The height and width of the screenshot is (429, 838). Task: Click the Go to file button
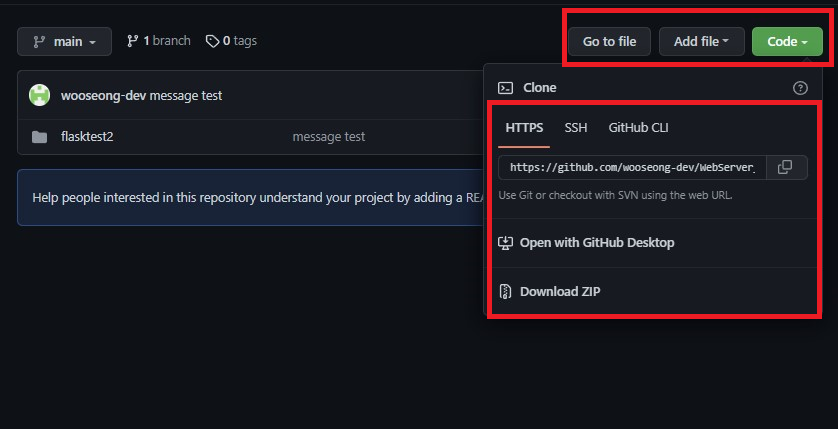[609, 41]
